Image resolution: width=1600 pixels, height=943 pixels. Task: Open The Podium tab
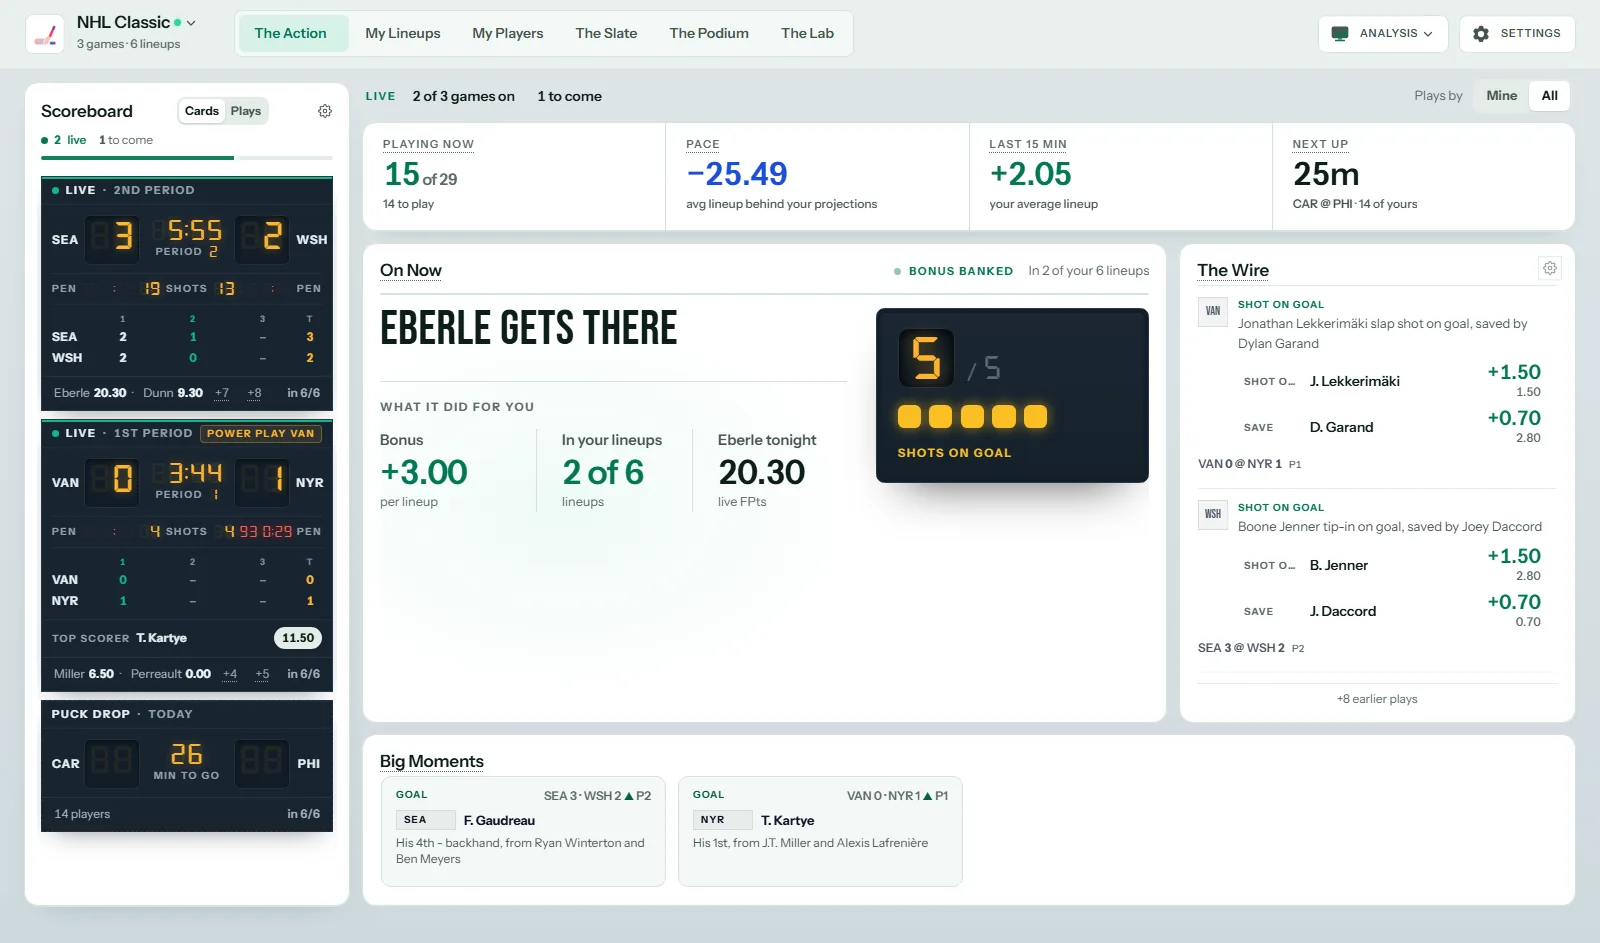coord(709,33)
